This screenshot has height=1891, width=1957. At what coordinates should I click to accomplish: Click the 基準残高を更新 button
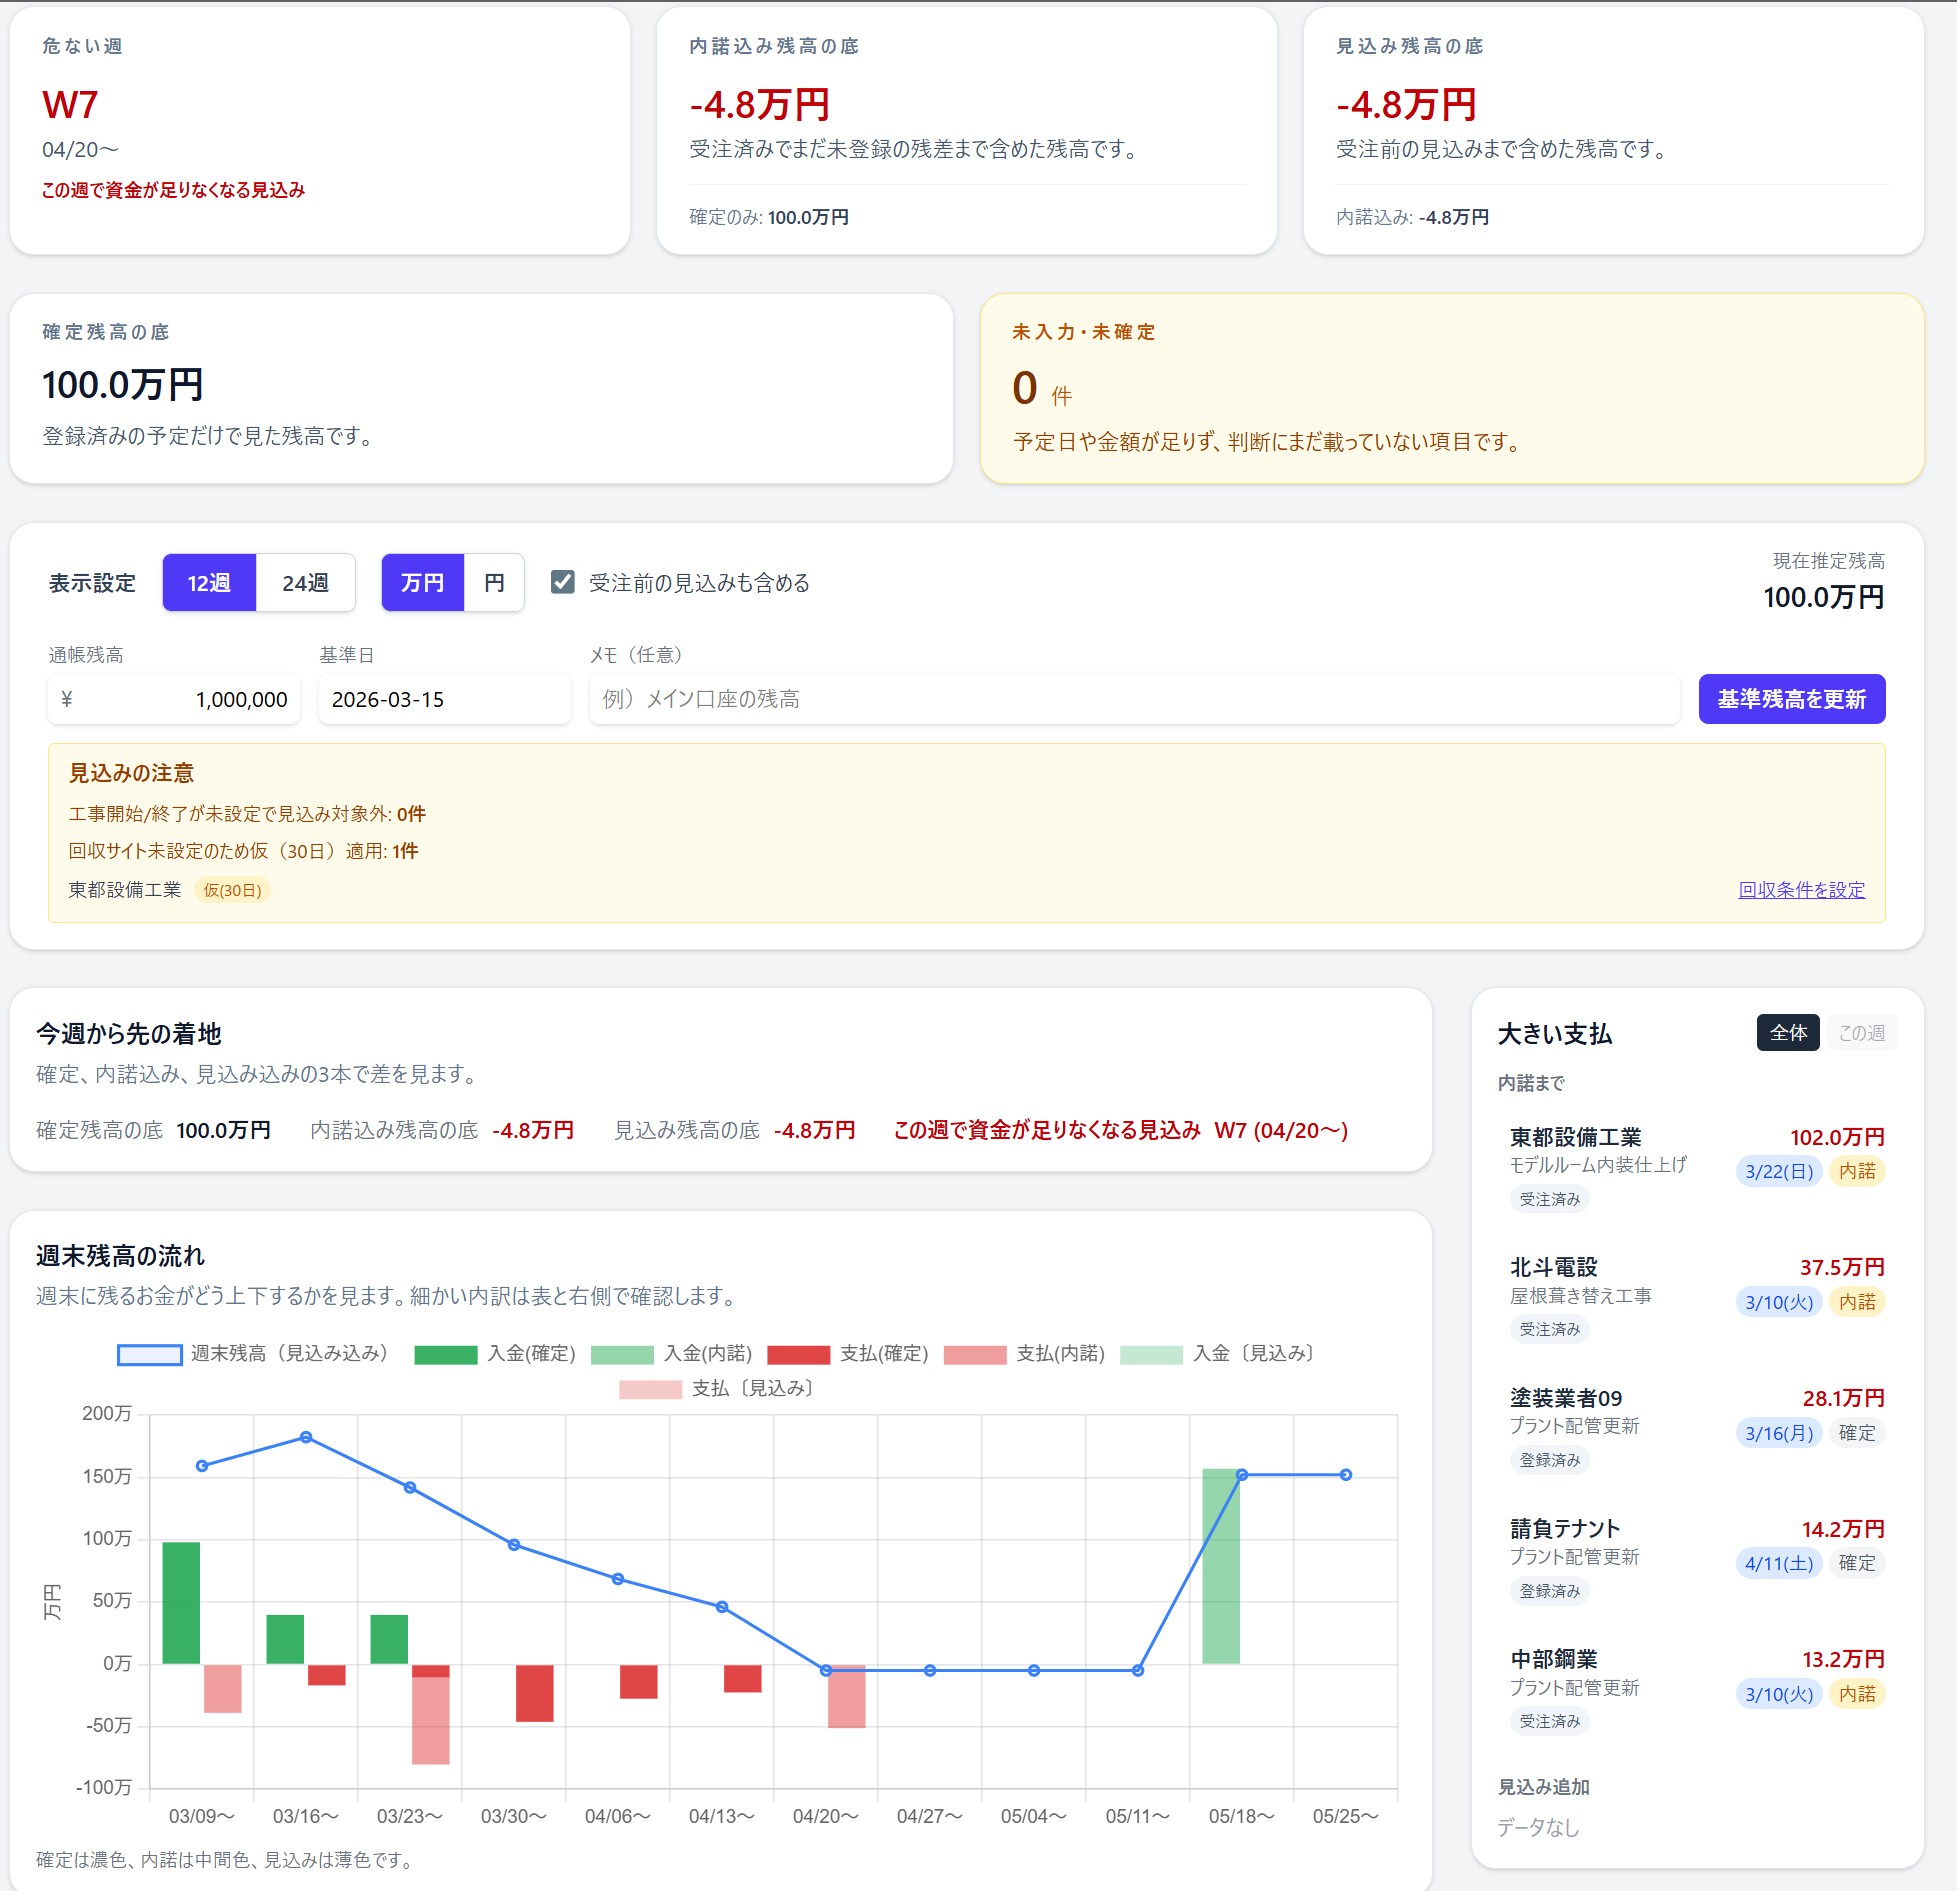[1791, 699]
